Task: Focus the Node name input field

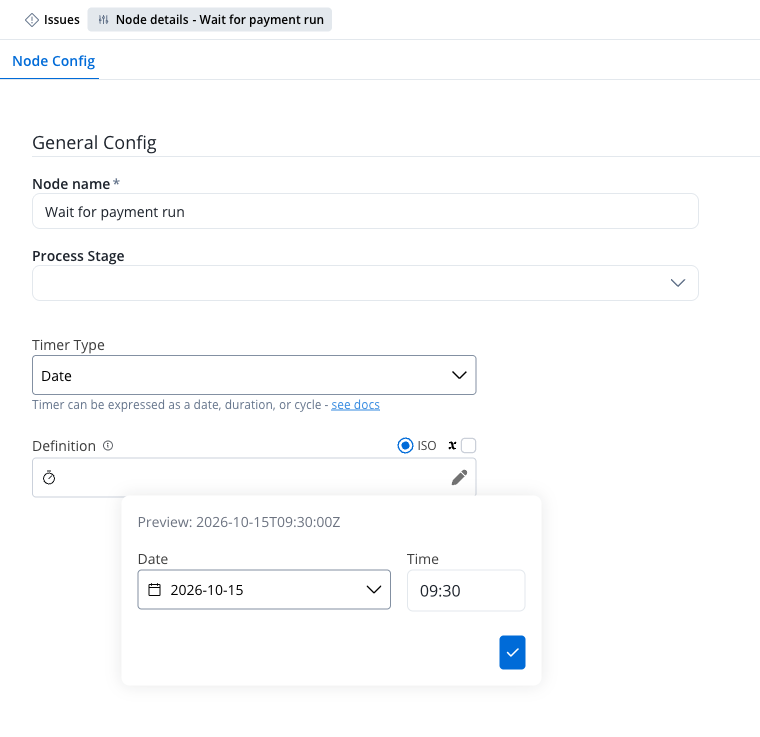Action: tap(365, 211)
